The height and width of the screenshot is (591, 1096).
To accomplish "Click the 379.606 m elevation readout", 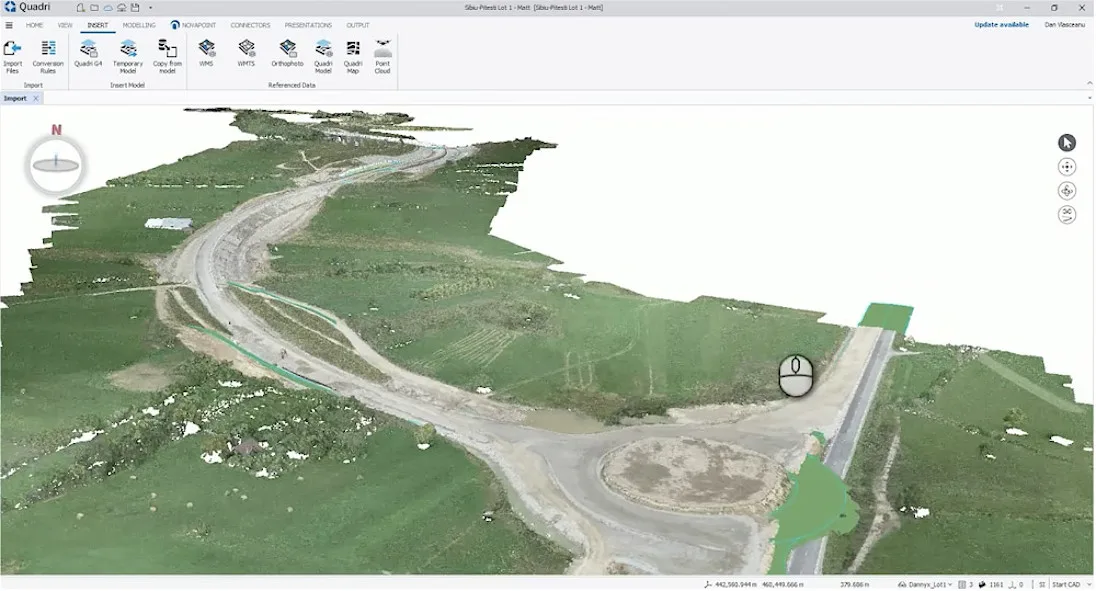I will click(x=854, y=585).
